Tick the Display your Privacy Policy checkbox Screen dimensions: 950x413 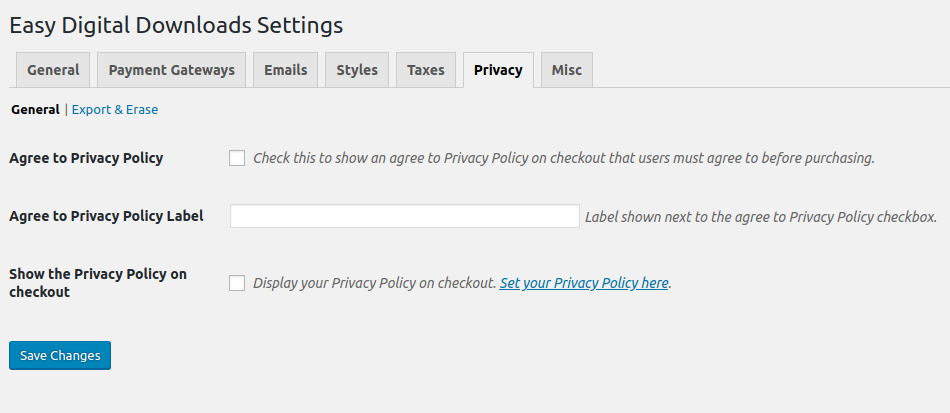[237, 283]
